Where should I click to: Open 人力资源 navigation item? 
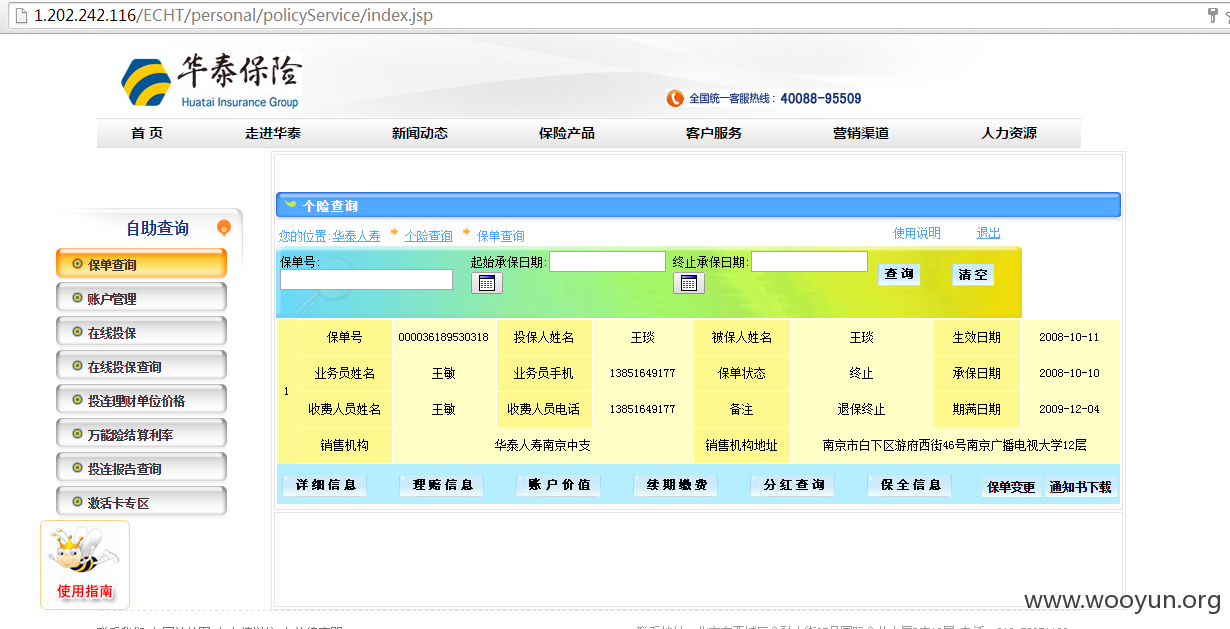pos(1009,133)
